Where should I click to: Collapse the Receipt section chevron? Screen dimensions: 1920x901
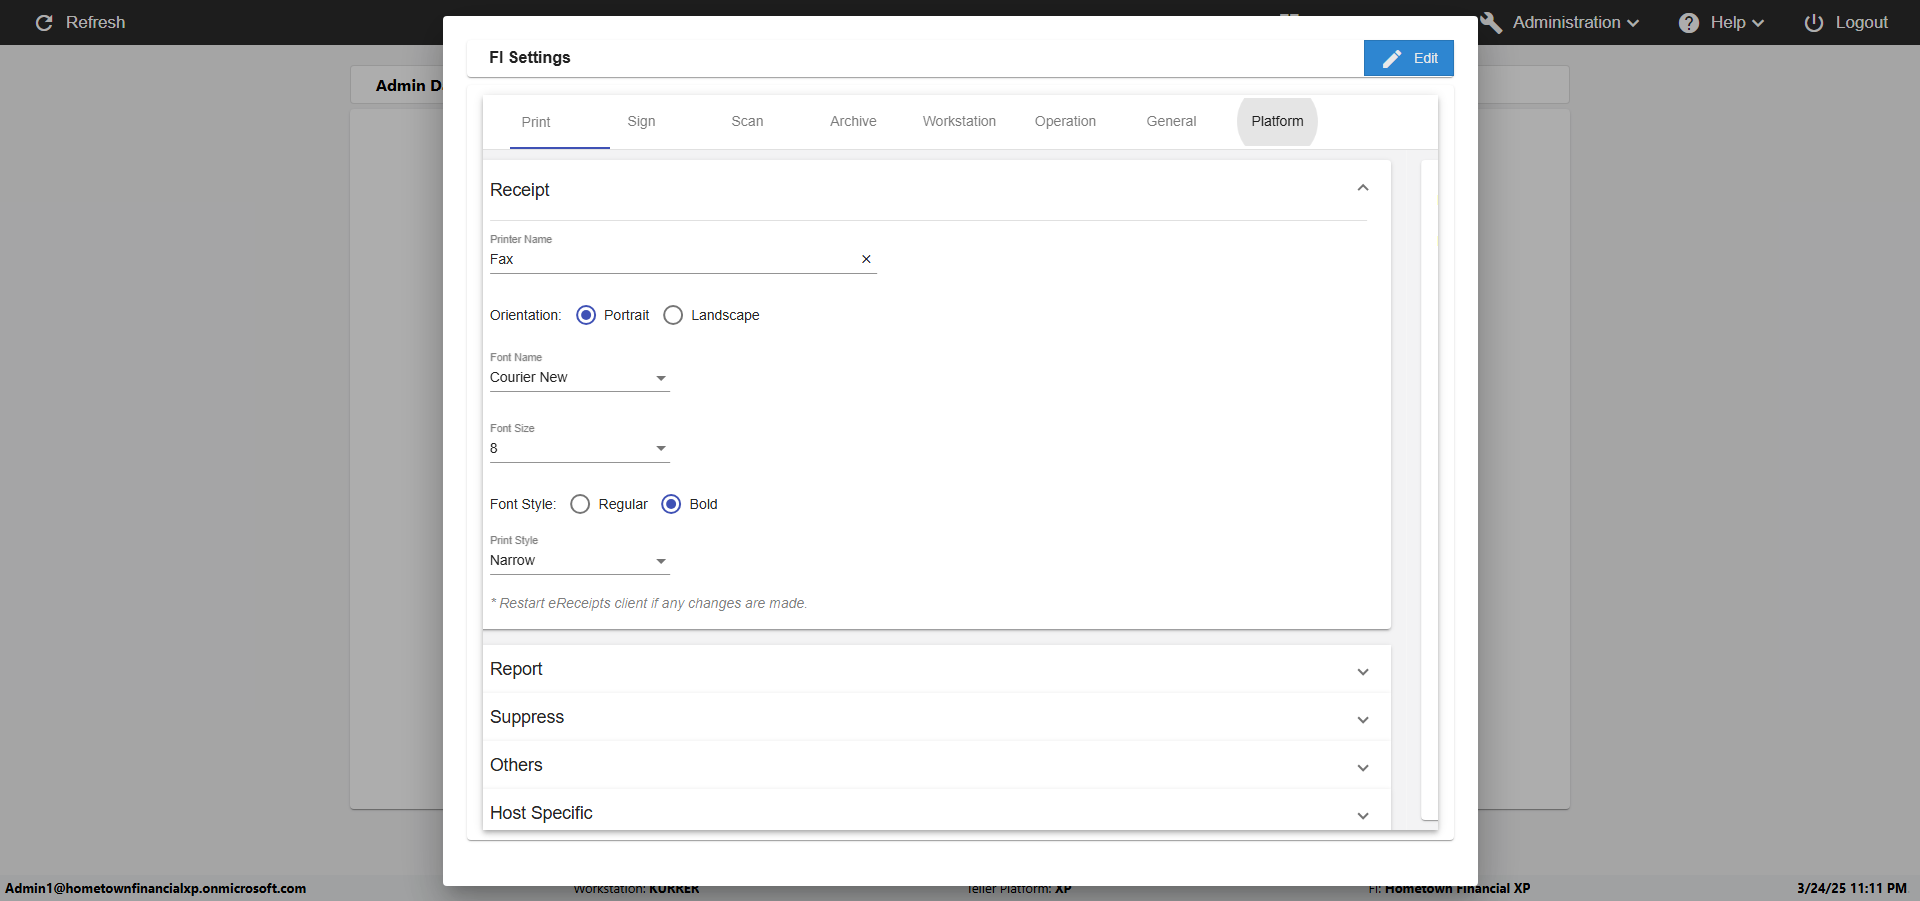coord(1362,188)
